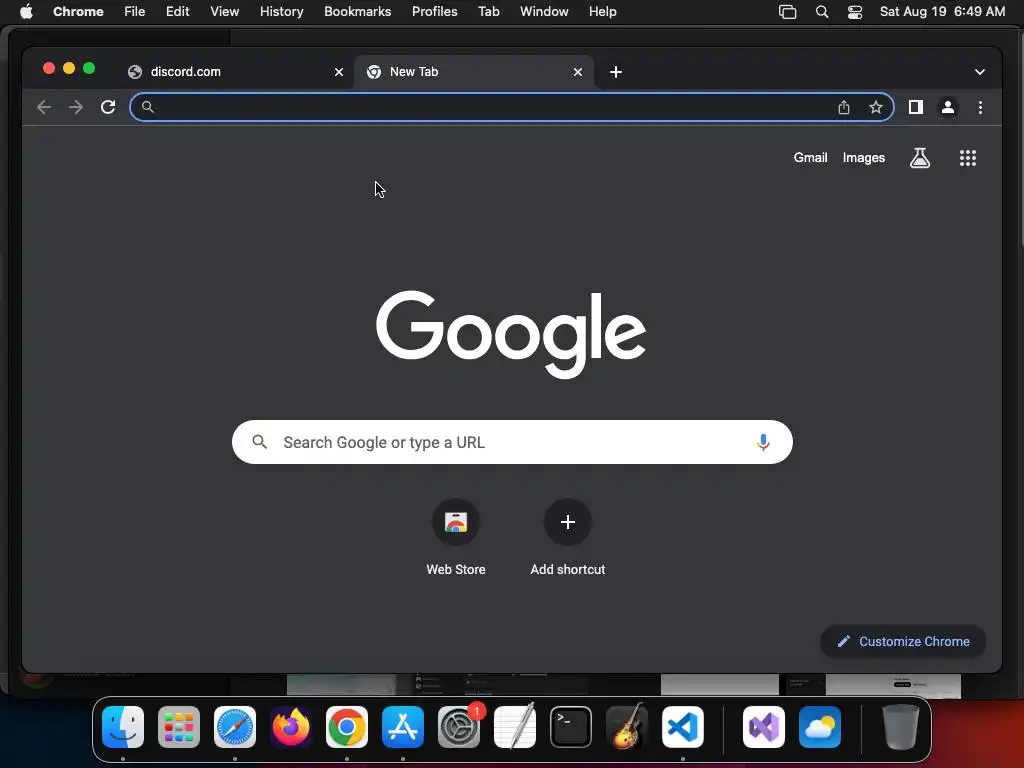Open the Web Store shortcut
1024x768 pixels.
(456, 539)
